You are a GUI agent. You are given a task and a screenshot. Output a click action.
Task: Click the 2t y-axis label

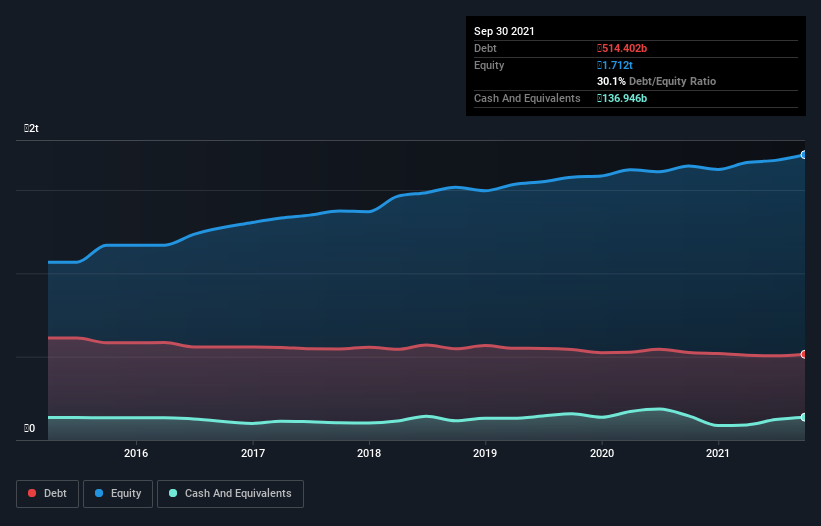(x=31, y=128)
